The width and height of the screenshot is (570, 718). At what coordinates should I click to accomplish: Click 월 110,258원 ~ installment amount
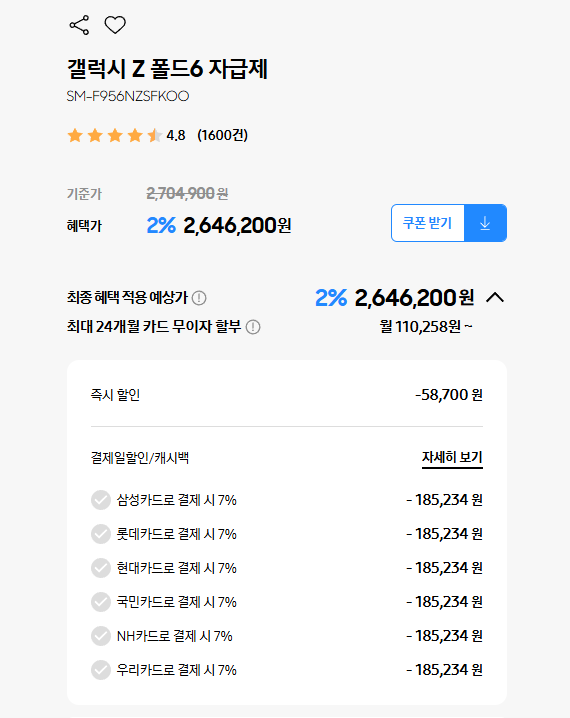click(426, 327)
